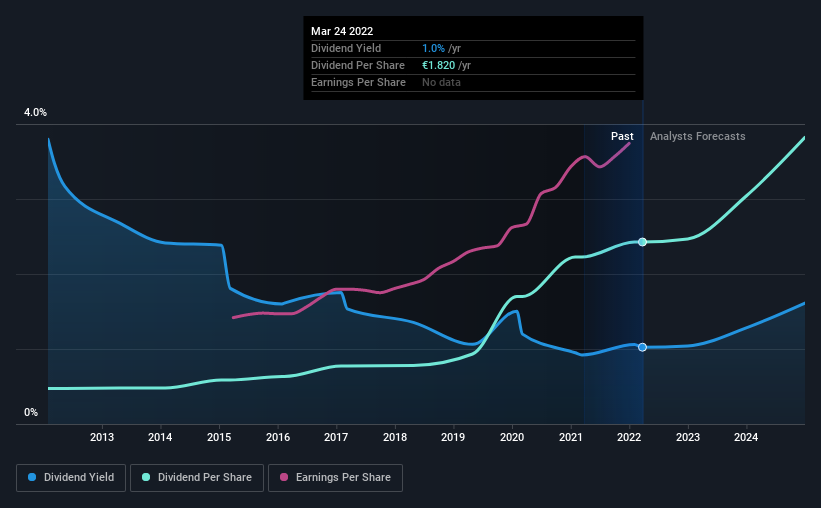
Task: Click the Analysts Forecasts label
Action: pos(697,136)
